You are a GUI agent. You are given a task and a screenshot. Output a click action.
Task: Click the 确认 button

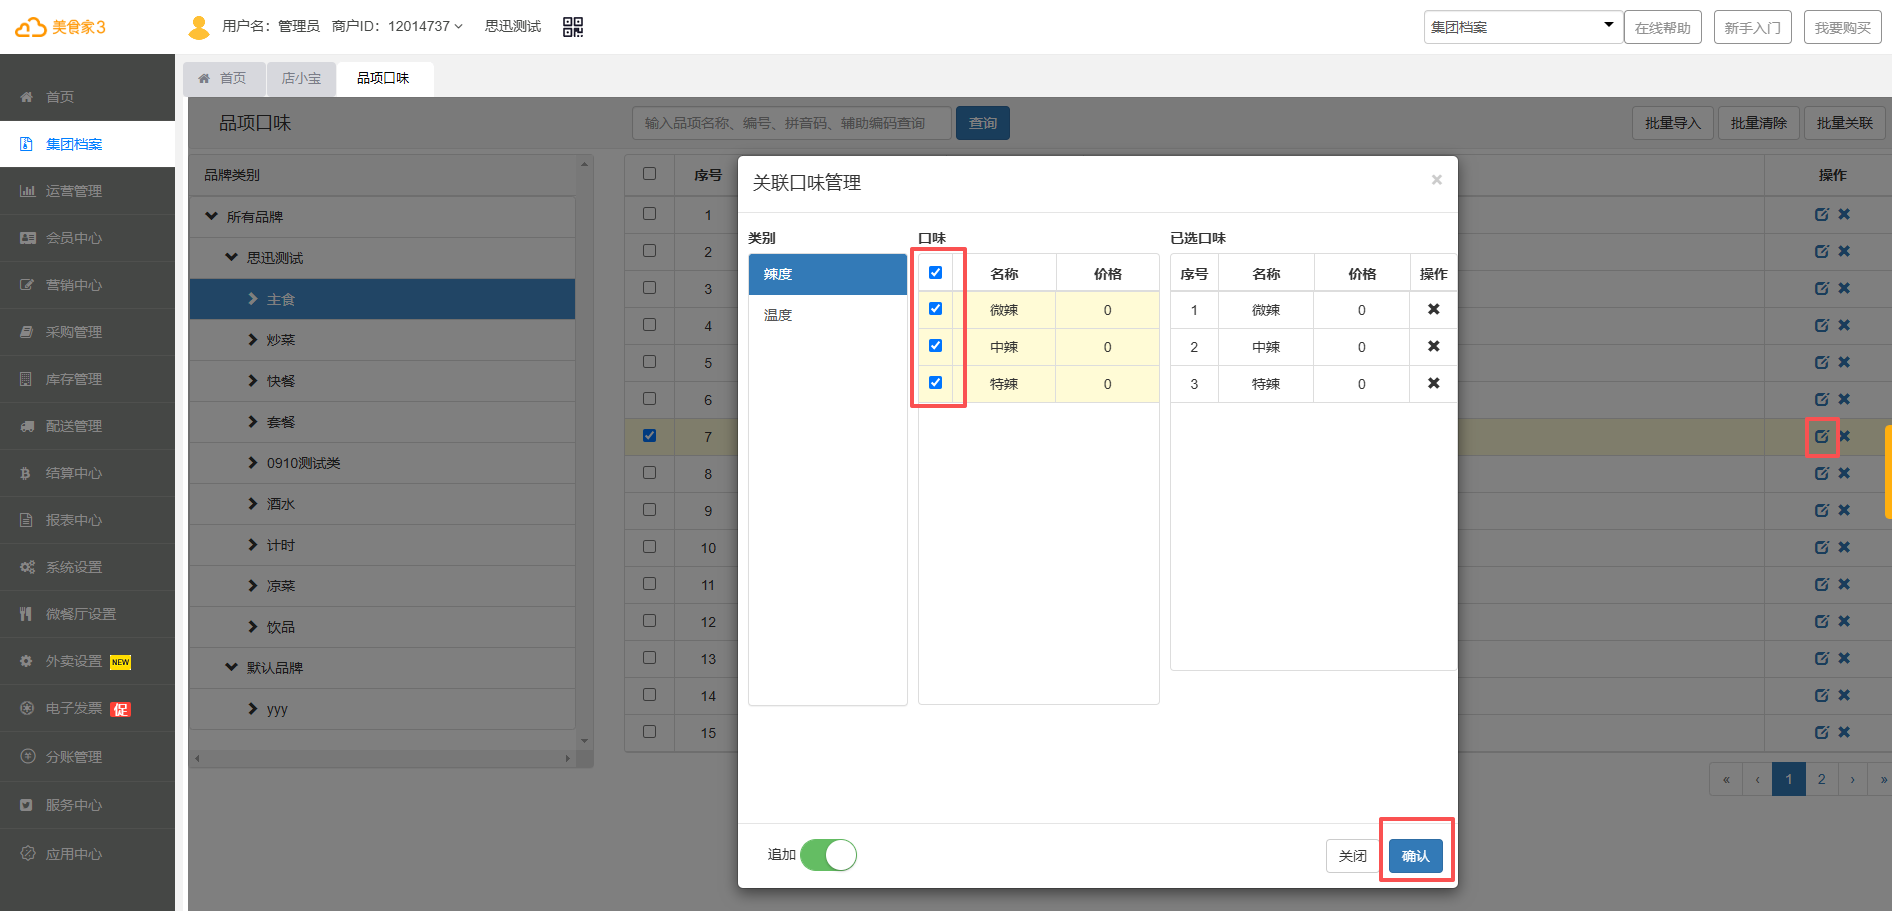pos(1415,856)
